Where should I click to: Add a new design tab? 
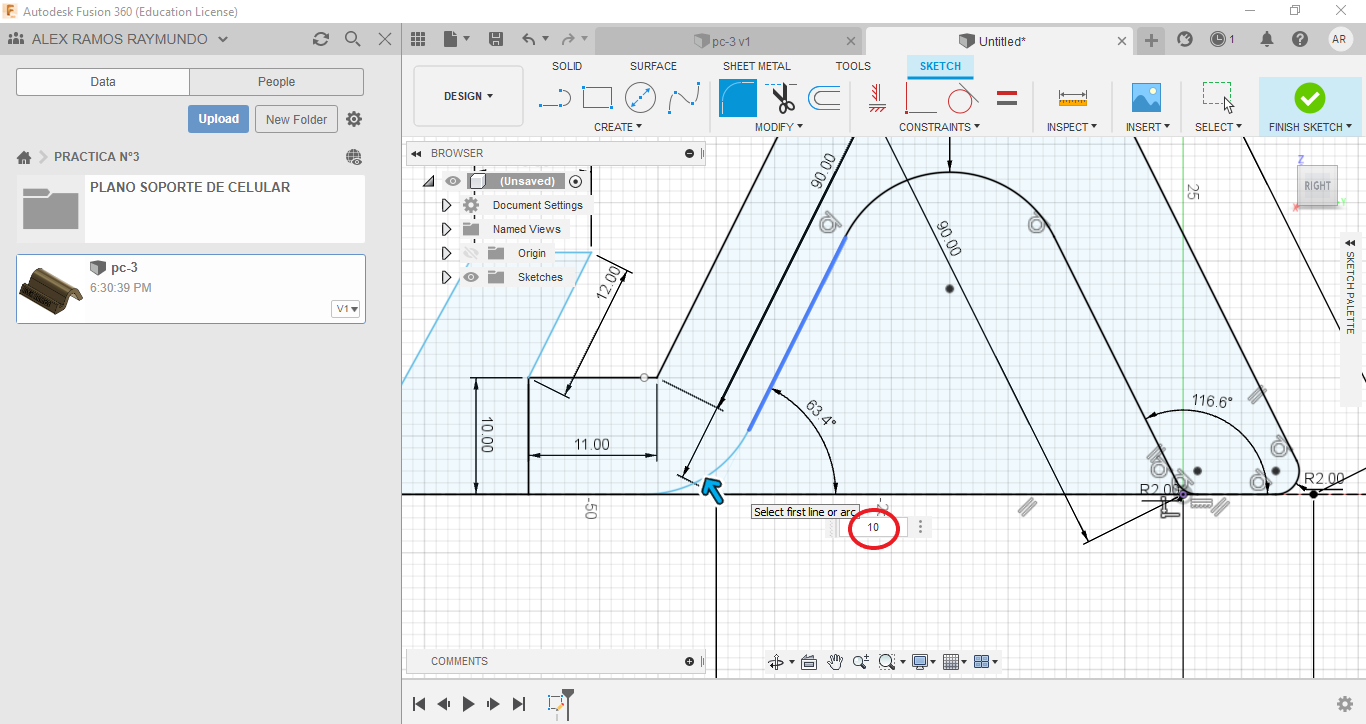(1152, 40)
